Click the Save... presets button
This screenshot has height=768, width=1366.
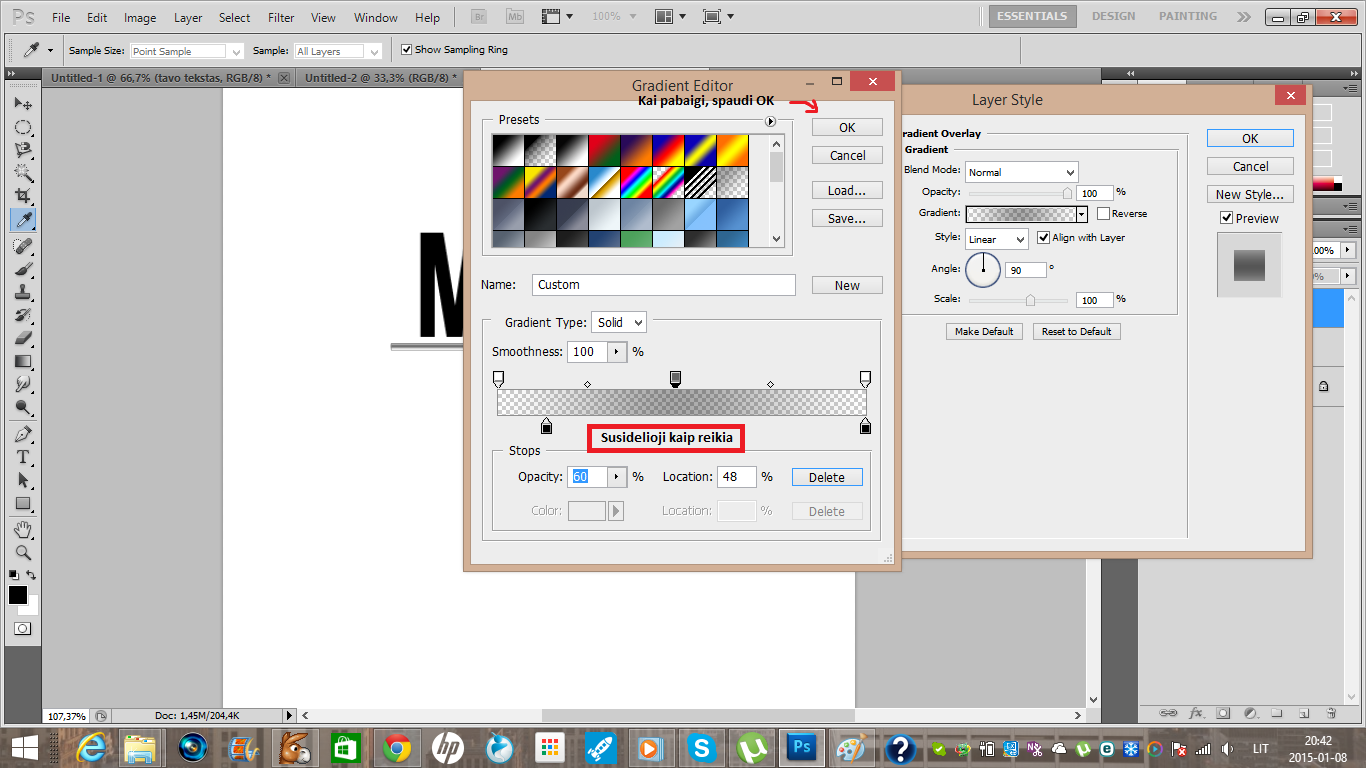pyautogui.click(x=847, y=218)
